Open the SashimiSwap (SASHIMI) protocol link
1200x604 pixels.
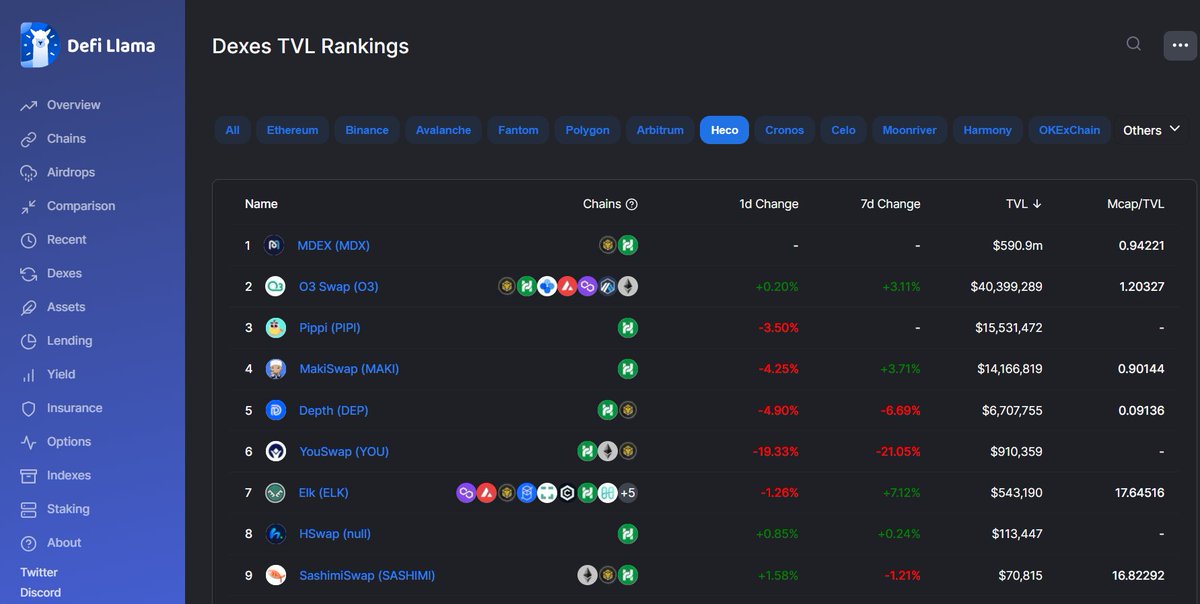coord(367,575)
